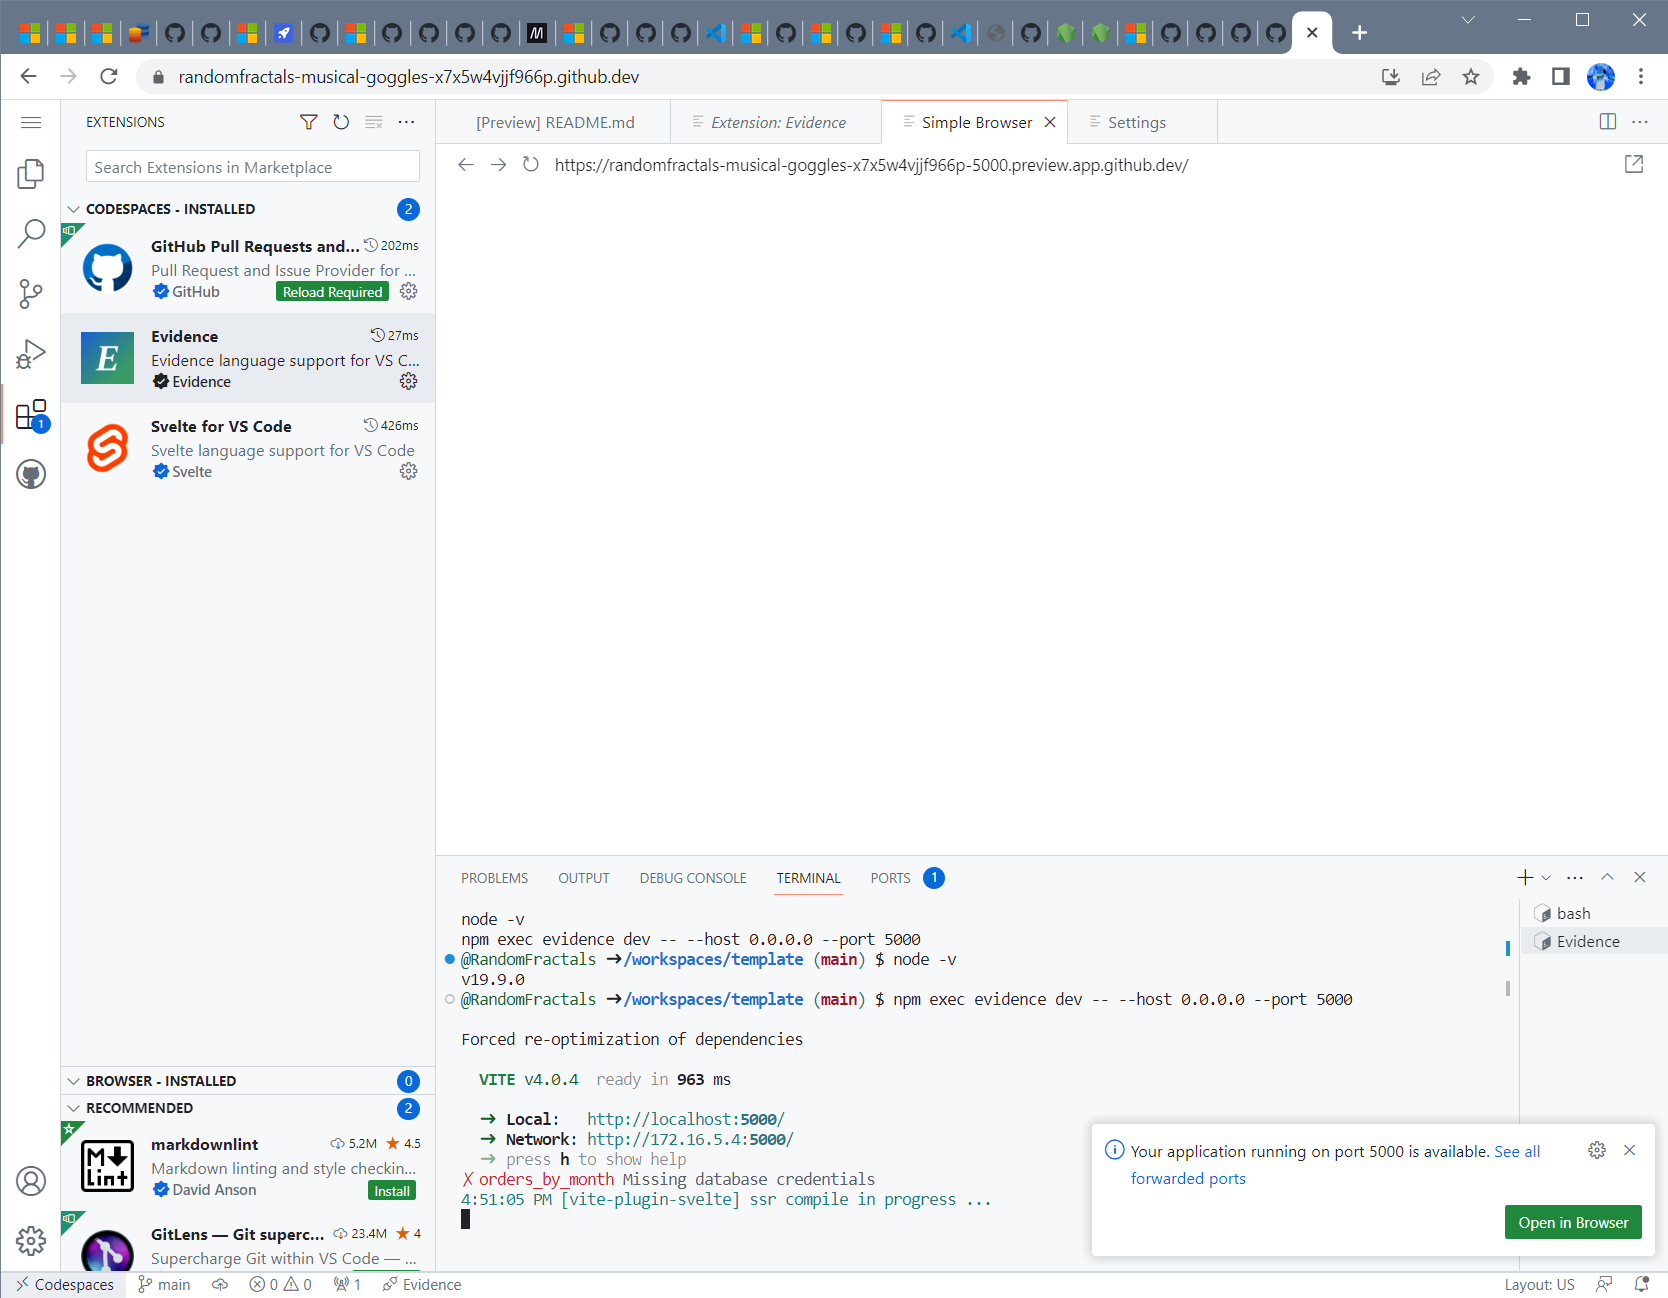Collapse the CODESPACES - INSTALLED section
Viewport: 1668px width, 1298px height.
[x=74, y=209]
